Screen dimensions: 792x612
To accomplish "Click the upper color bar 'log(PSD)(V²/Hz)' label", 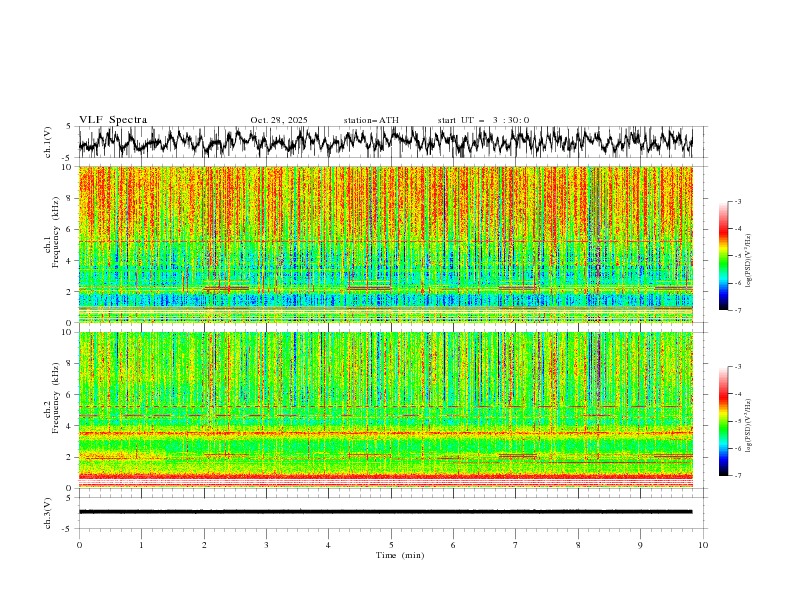I will tap(749, 261).
